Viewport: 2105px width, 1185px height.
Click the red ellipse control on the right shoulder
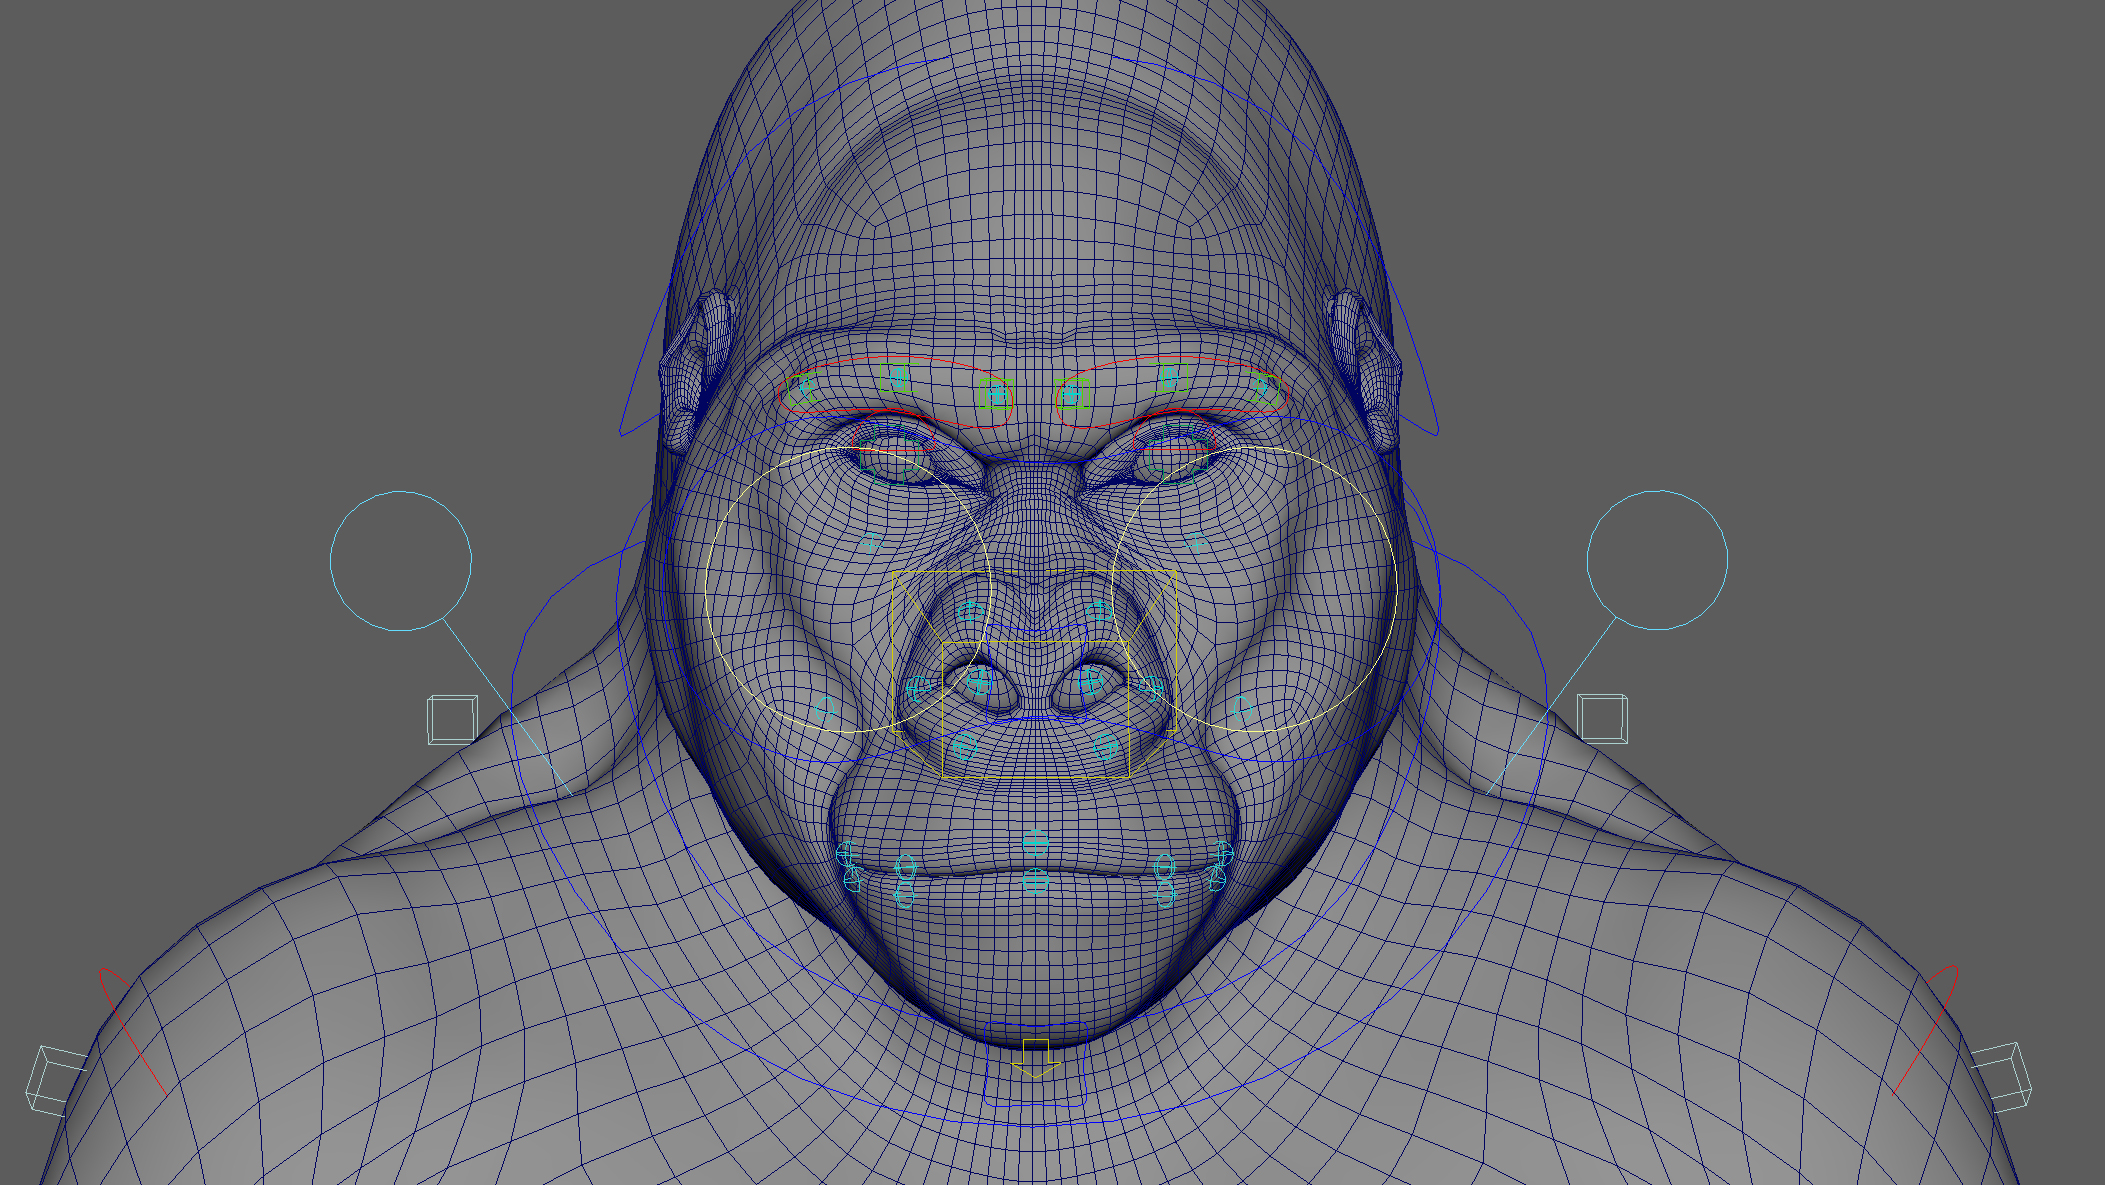1925,1030
